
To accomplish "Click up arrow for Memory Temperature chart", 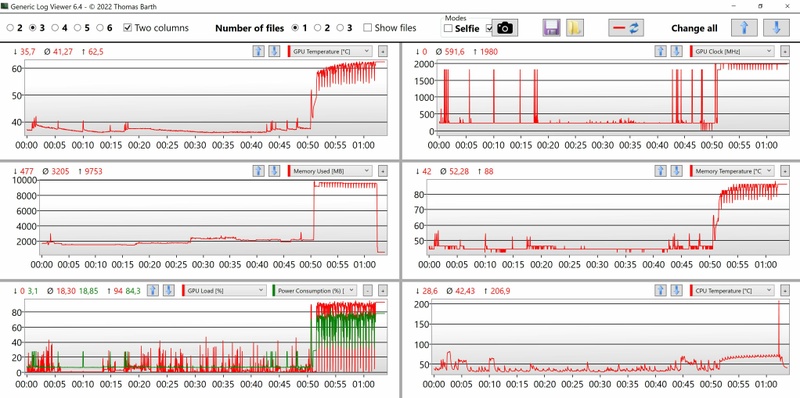I will click(660, 171).
